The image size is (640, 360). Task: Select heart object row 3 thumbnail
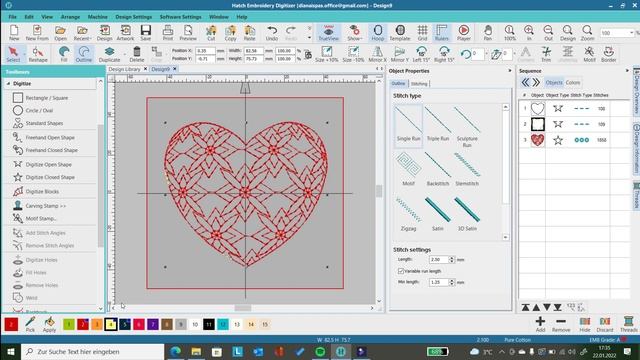538,140
